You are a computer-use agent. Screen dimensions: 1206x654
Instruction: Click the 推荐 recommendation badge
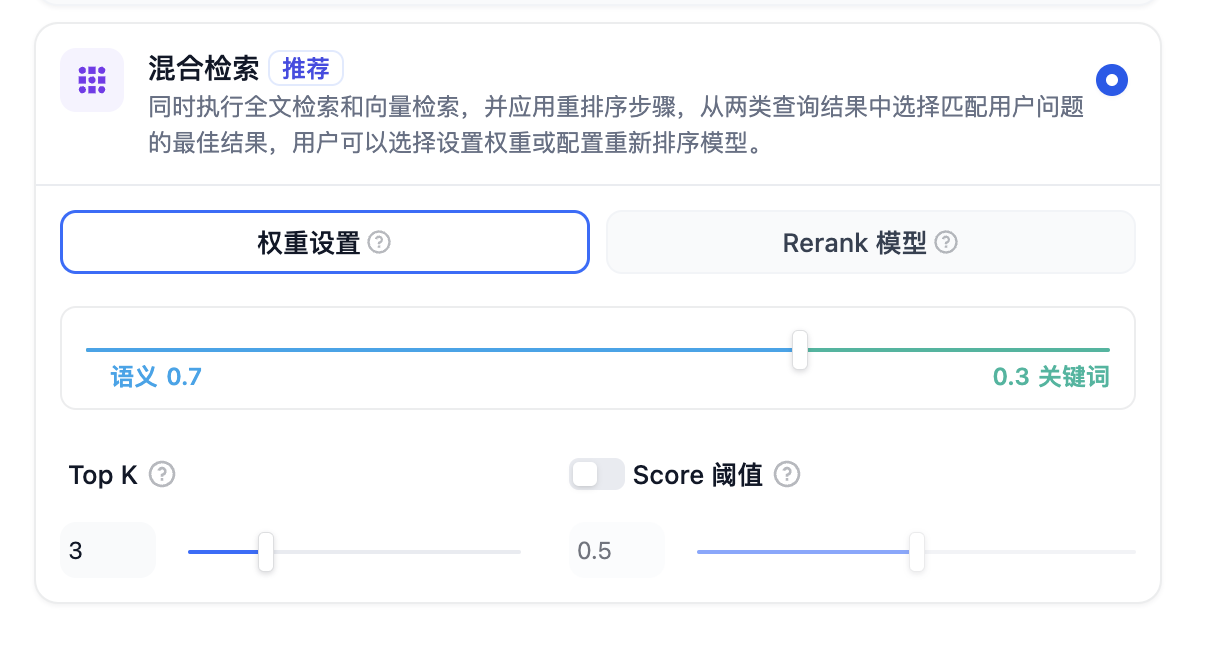click(x=307, y=68)
